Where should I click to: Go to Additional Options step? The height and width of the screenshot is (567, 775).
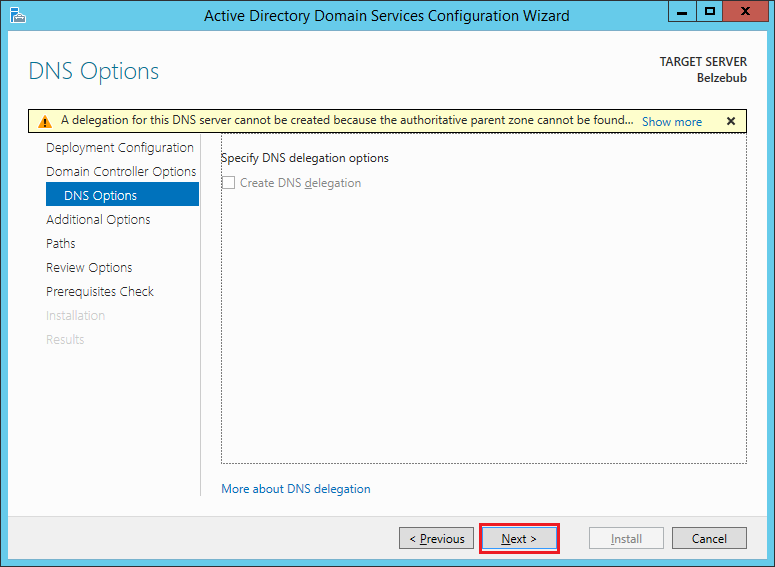point(98,219)
